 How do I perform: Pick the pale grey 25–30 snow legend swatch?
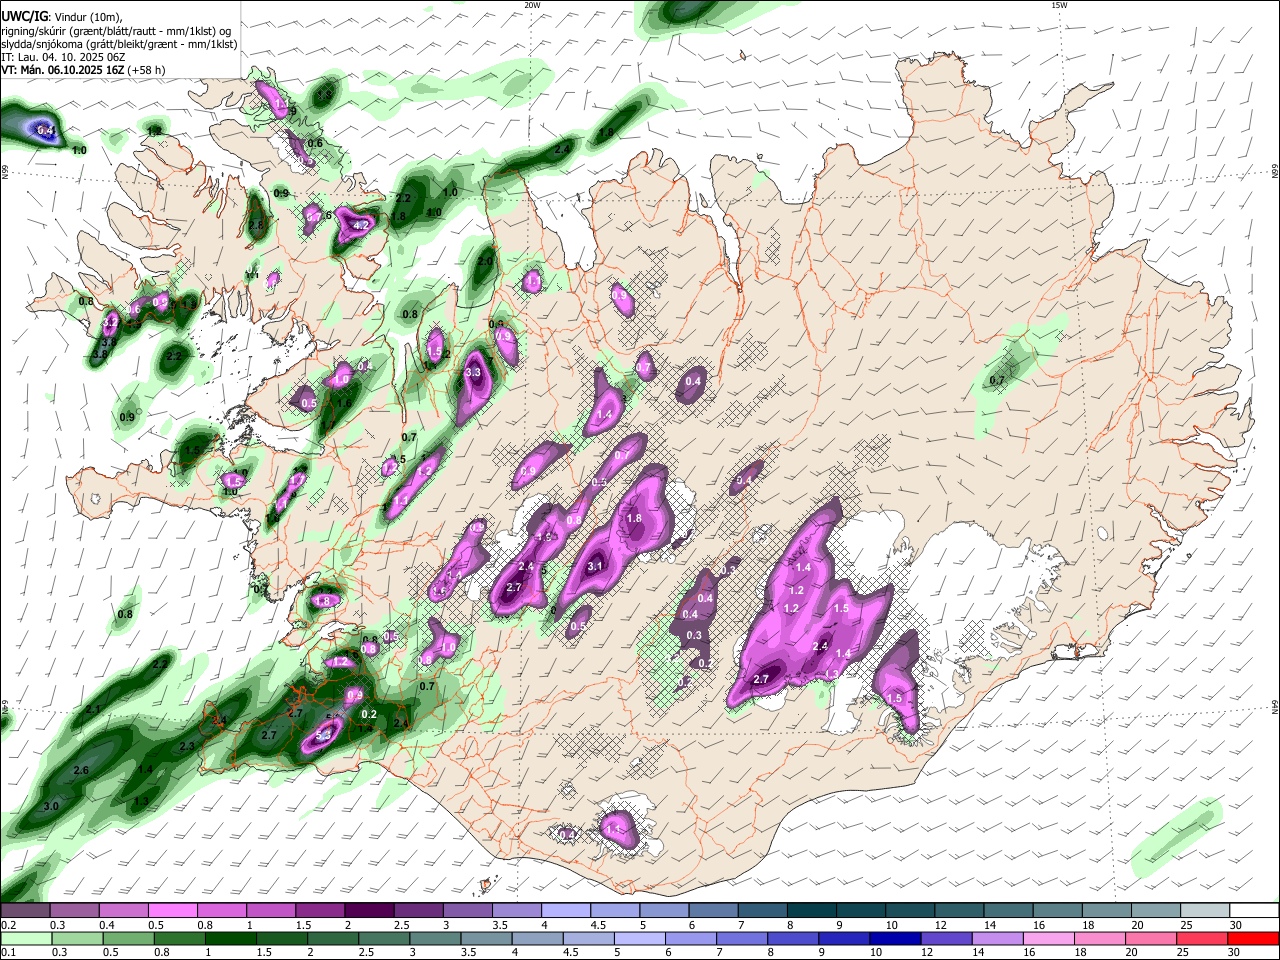(1206, 911)
